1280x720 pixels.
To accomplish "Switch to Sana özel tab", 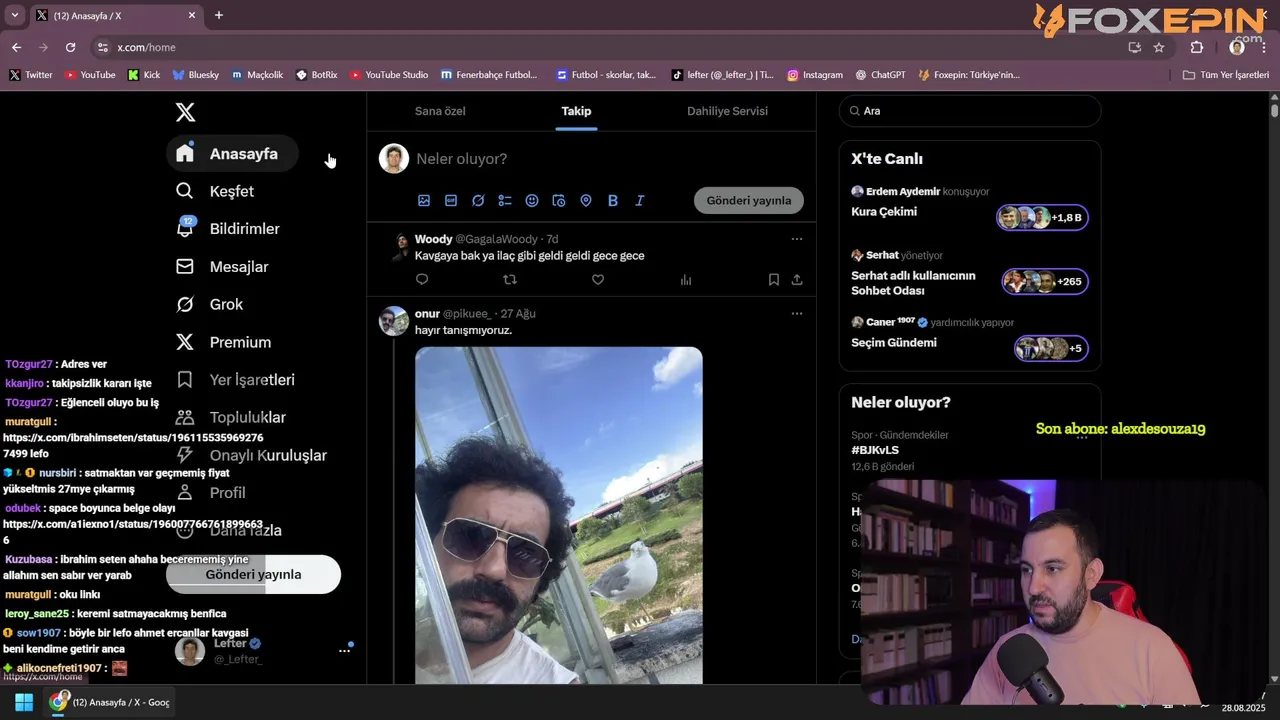I will (440, 111).
